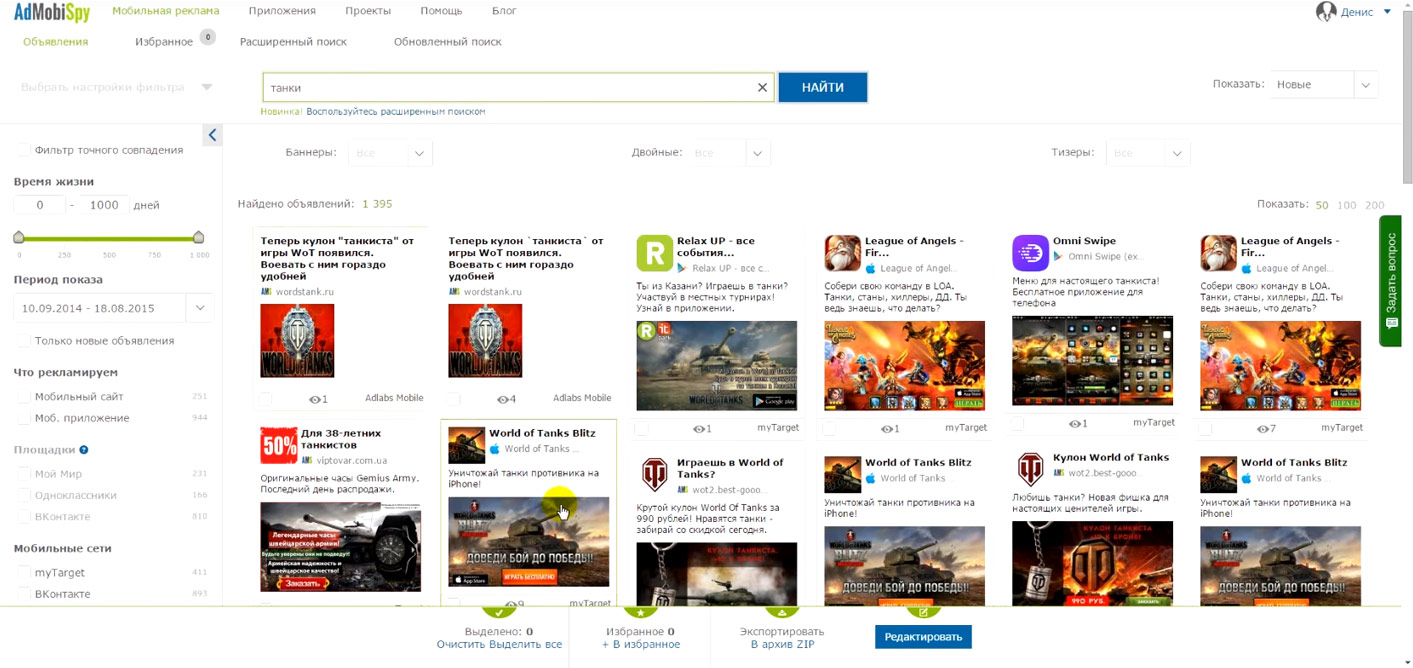Open the green Задать вопрос side tab
This screenshot has width=1413, height=668.
pos(1391,281)
